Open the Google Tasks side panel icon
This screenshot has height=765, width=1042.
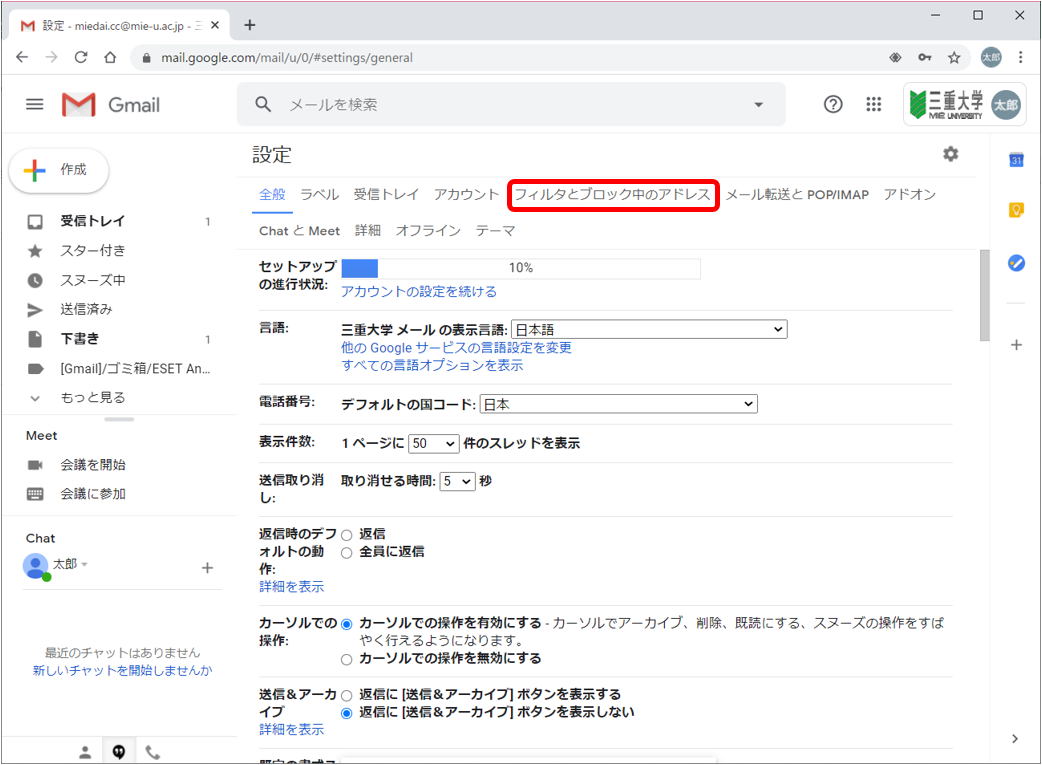pyautogui.click(x=1016, y=263)
